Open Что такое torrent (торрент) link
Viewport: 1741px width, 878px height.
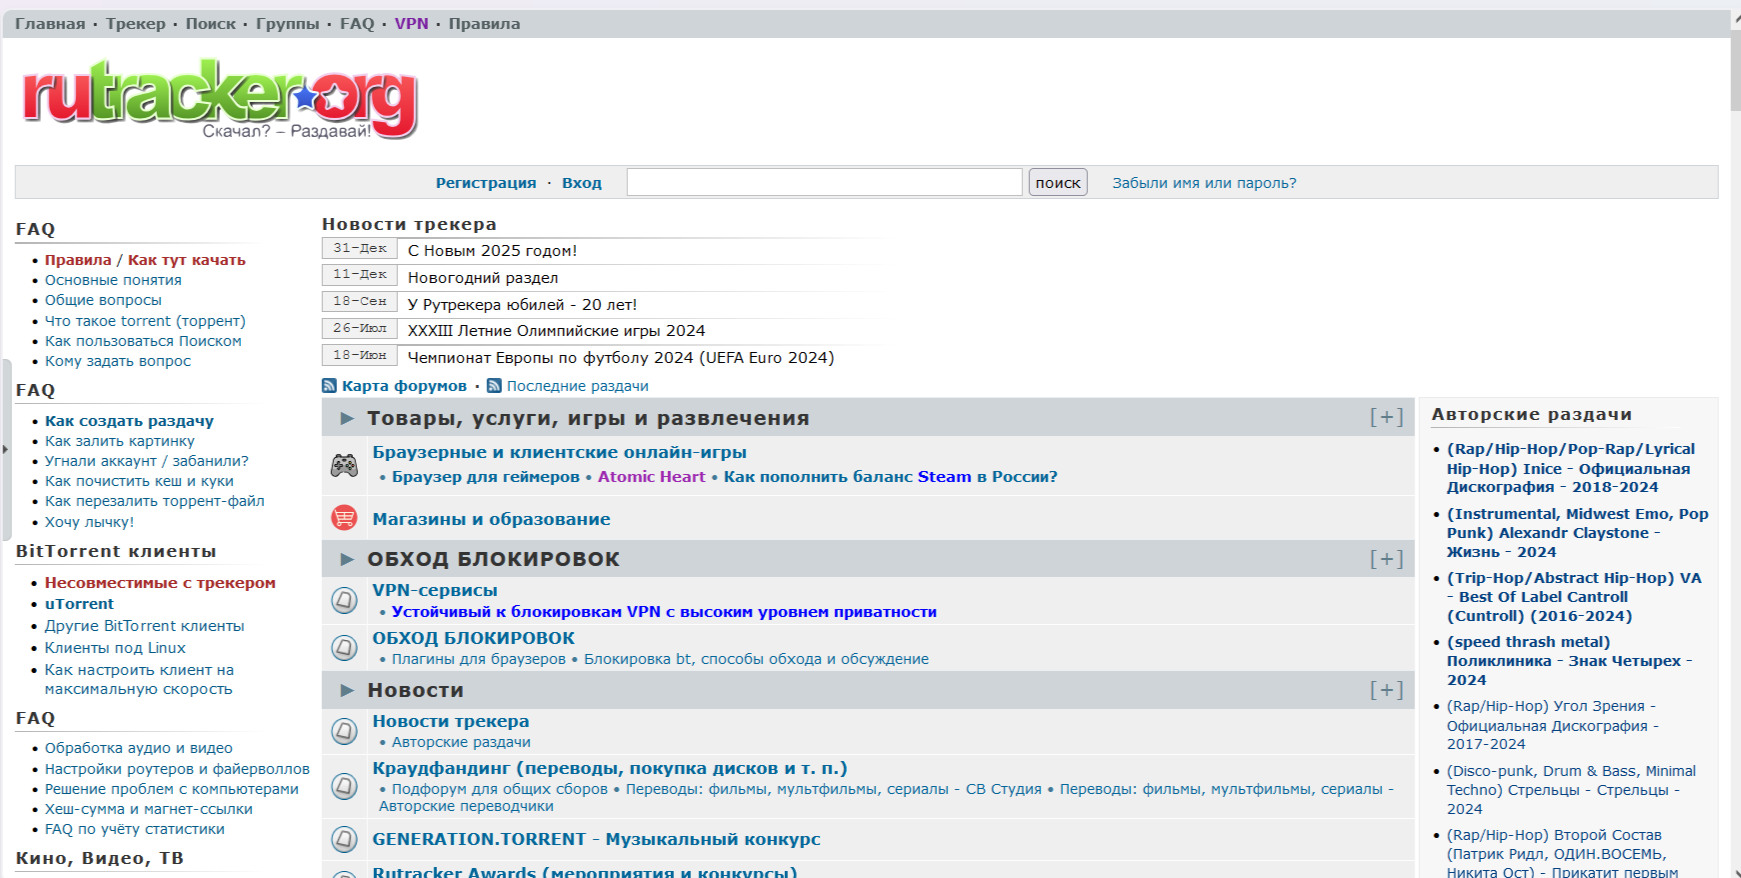[145, 321]
